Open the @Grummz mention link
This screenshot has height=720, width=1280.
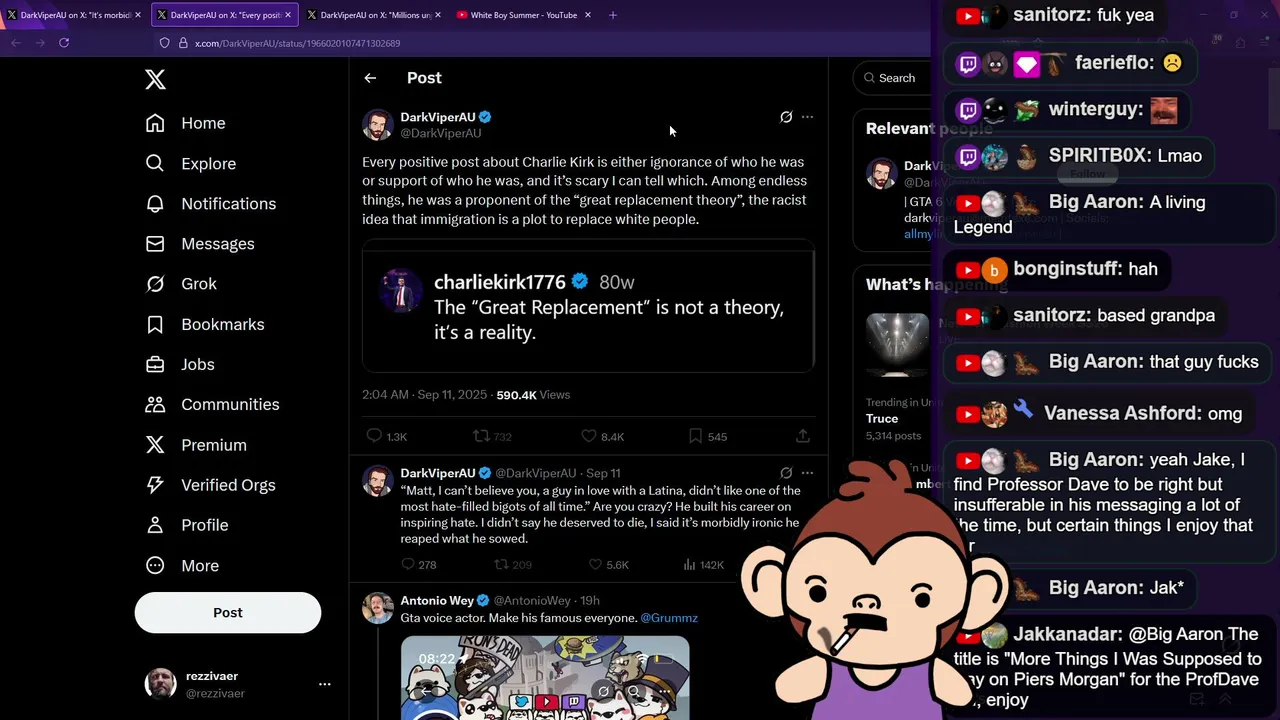pos(669,618)
